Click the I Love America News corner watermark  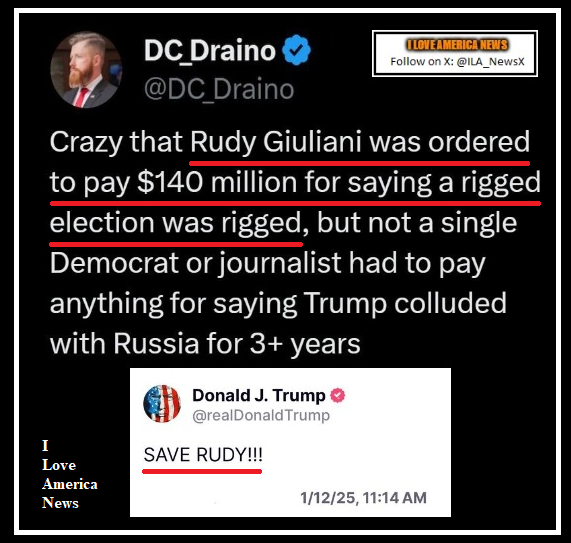point(70,474)
